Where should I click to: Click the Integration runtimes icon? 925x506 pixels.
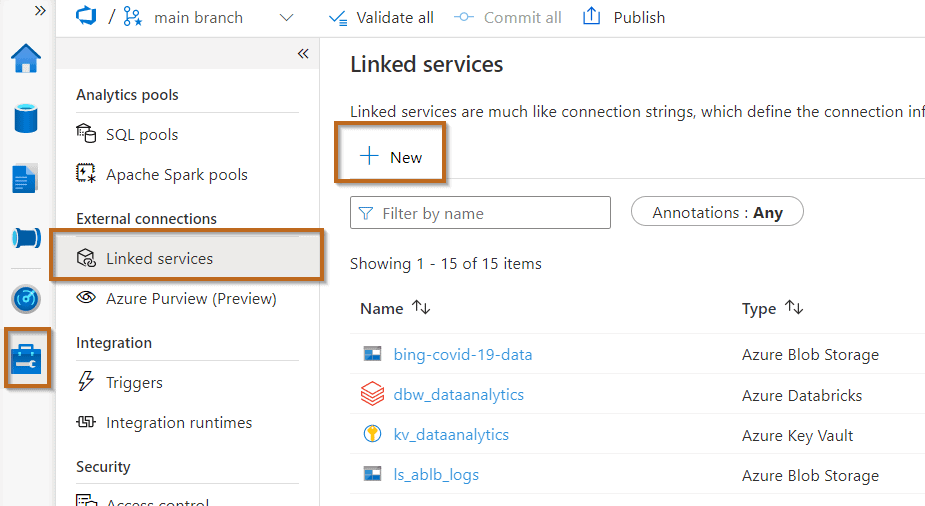tap(86, 422)
